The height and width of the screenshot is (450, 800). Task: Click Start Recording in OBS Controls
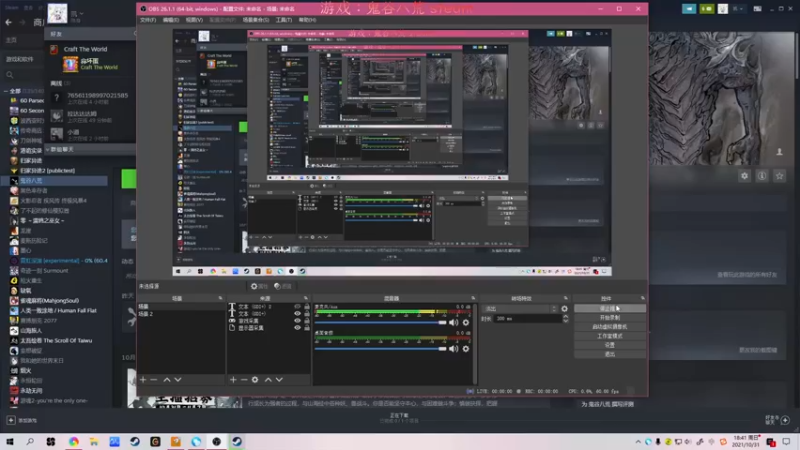point(610,318)
